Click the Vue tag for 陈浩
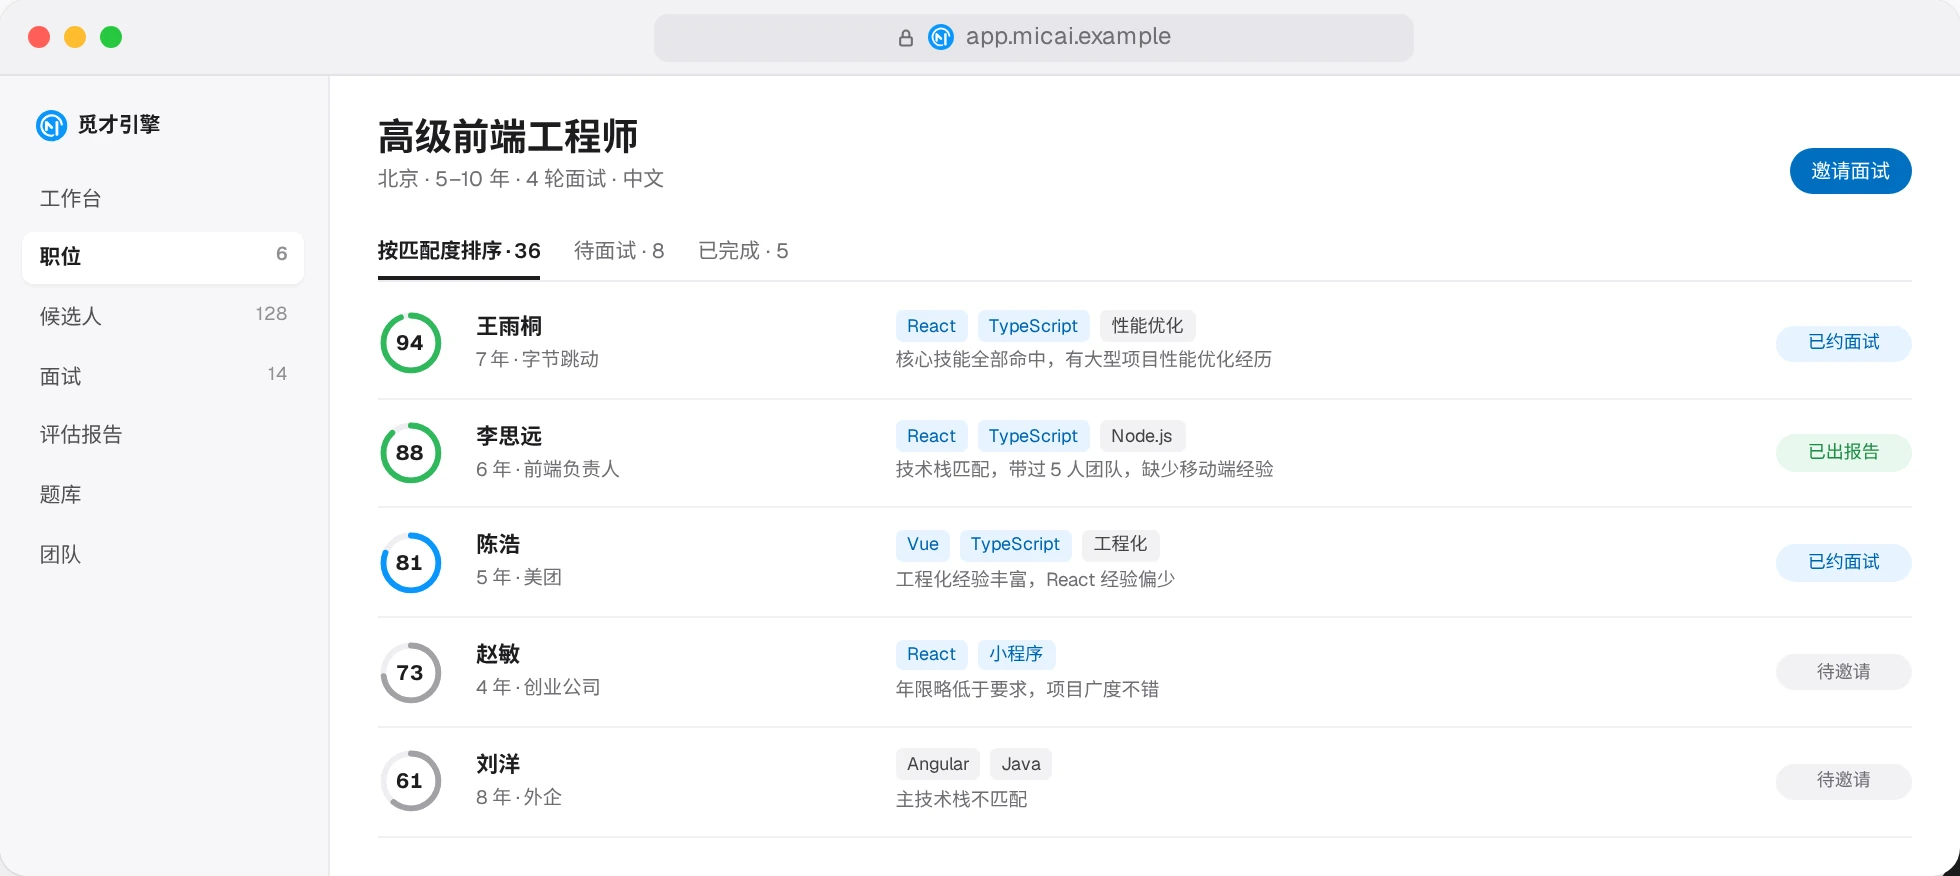This screenshot has width=1960, height=876. pyautogui.click(x=923, y=545)
